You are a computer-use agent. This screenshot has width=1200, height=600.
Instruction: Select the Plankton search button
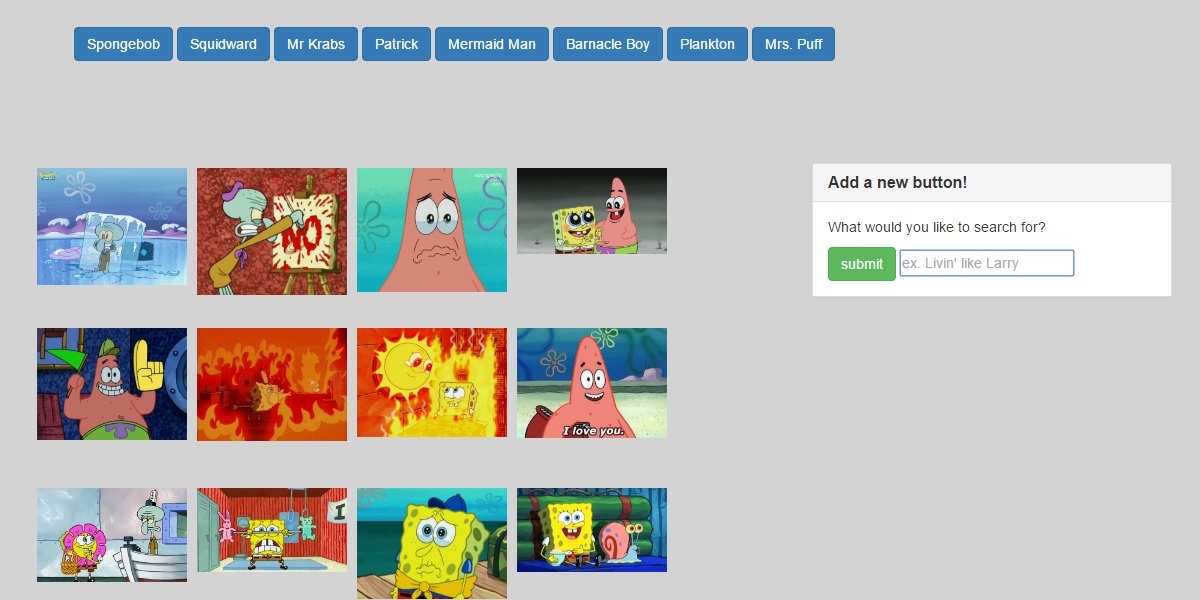[707, 44]
